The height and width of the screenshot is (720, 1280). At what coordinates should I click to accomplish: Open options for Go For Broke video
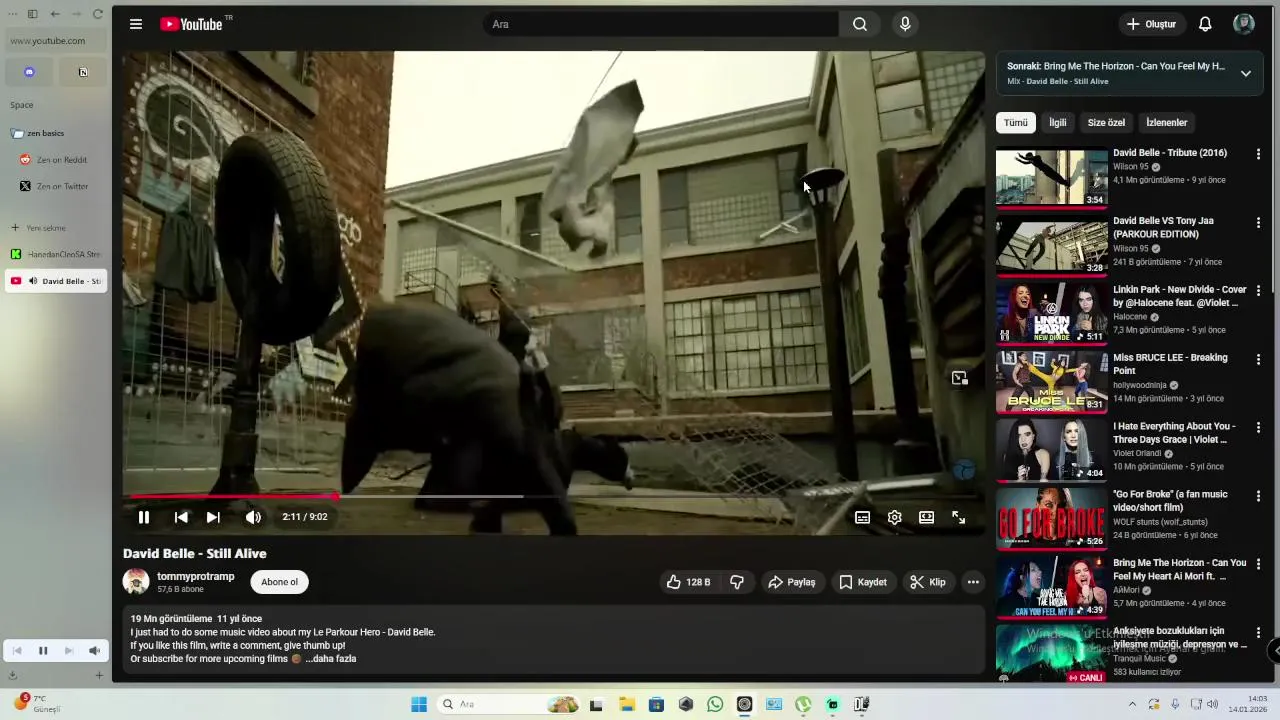pos(1258,495)
